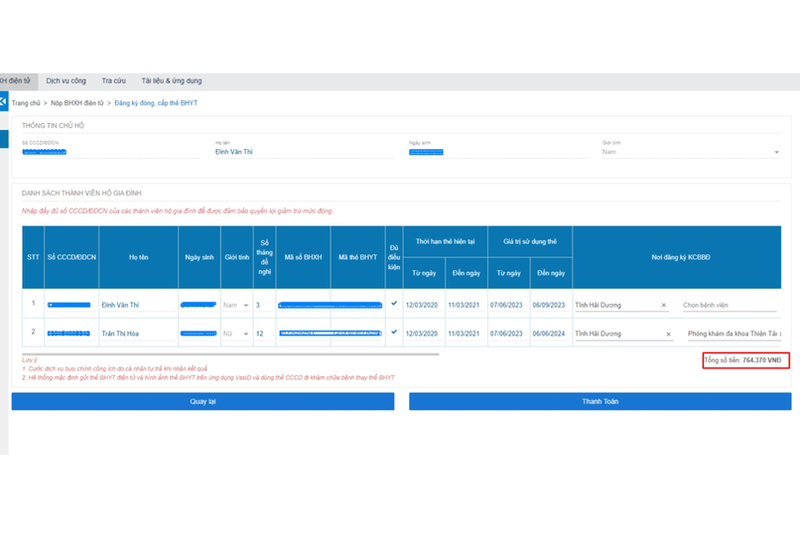800x541 pixels.
Task: Click months field showing 12 for Trần Thị Hòa
Action: click(264, 334)
